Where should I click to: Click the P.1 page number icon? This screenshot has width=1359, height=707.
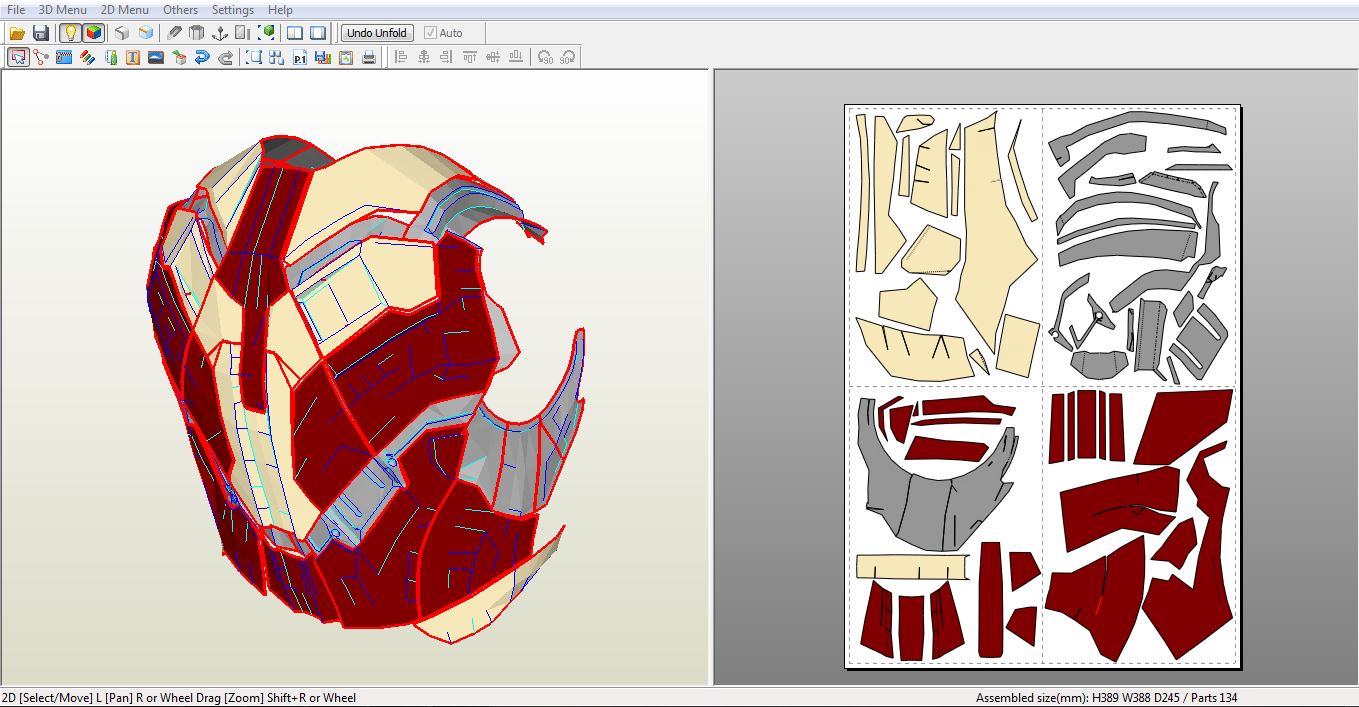pos(300,57)
